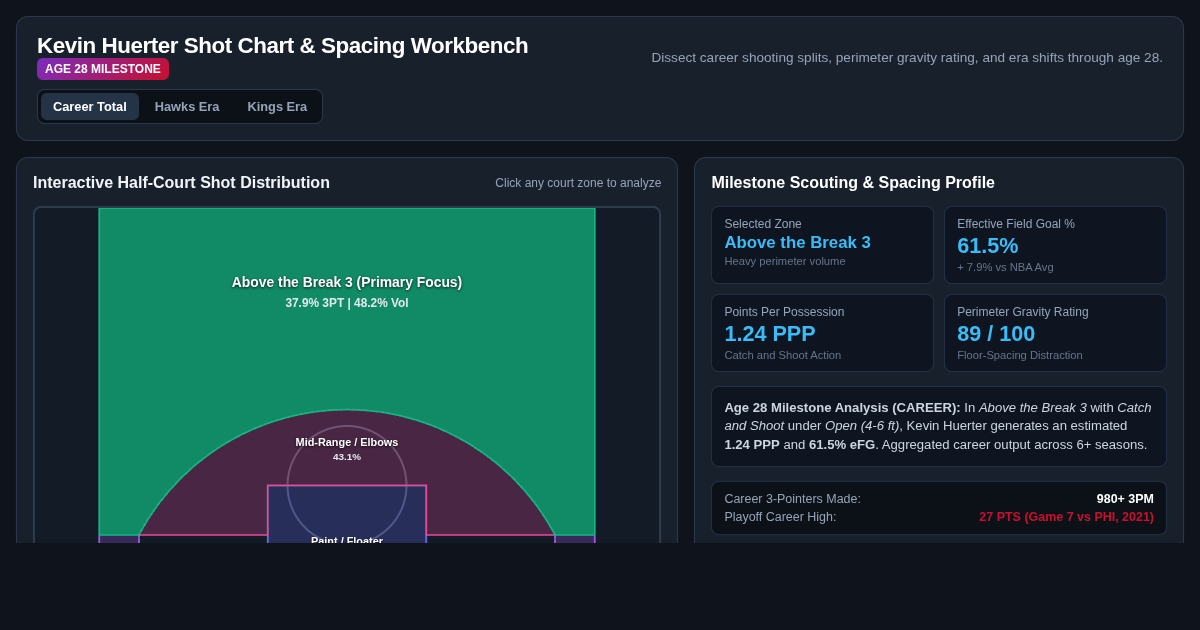The image size is (1200, 630).
Task: Select the Career Total tab
Action: (90, 107)
